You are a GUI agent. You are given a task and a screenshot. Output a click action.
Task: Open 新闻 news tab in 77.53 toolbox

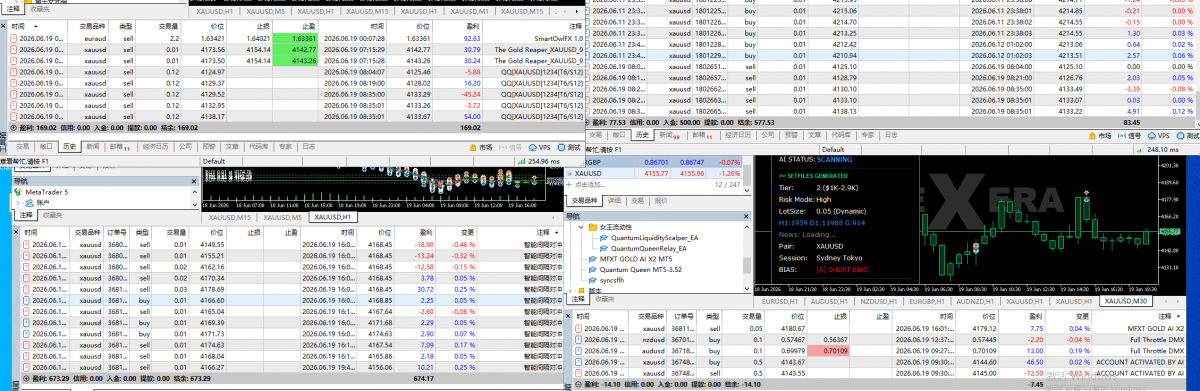click(669, 134)
